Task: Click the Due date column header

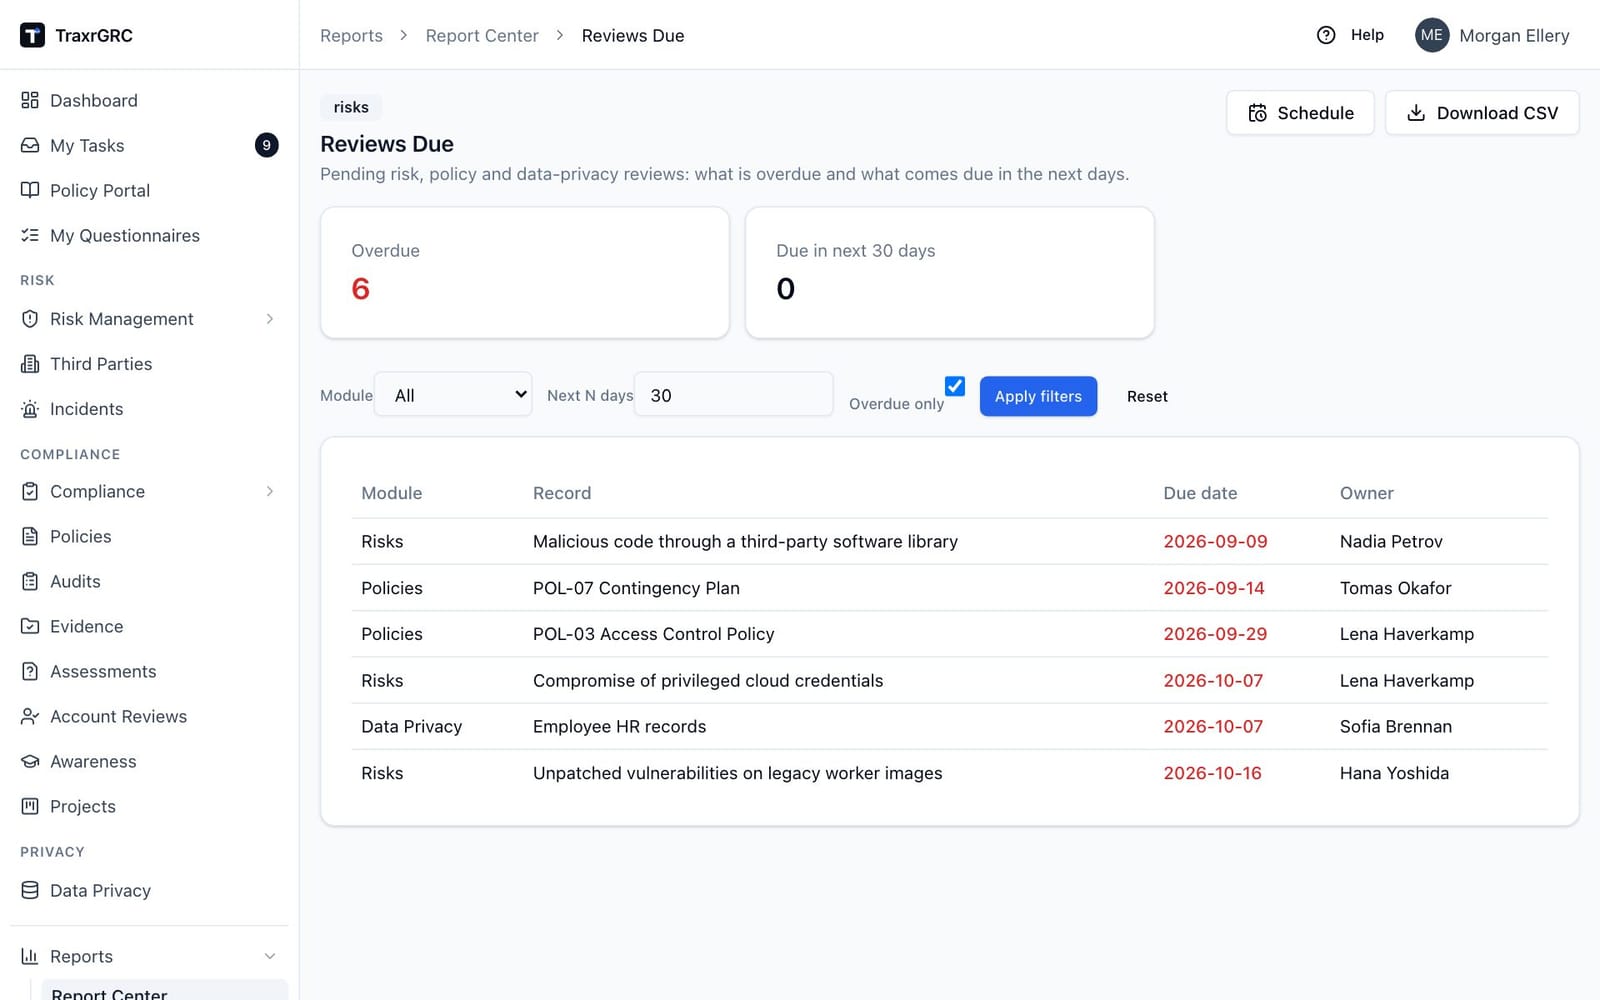Action: (1200, 493)
